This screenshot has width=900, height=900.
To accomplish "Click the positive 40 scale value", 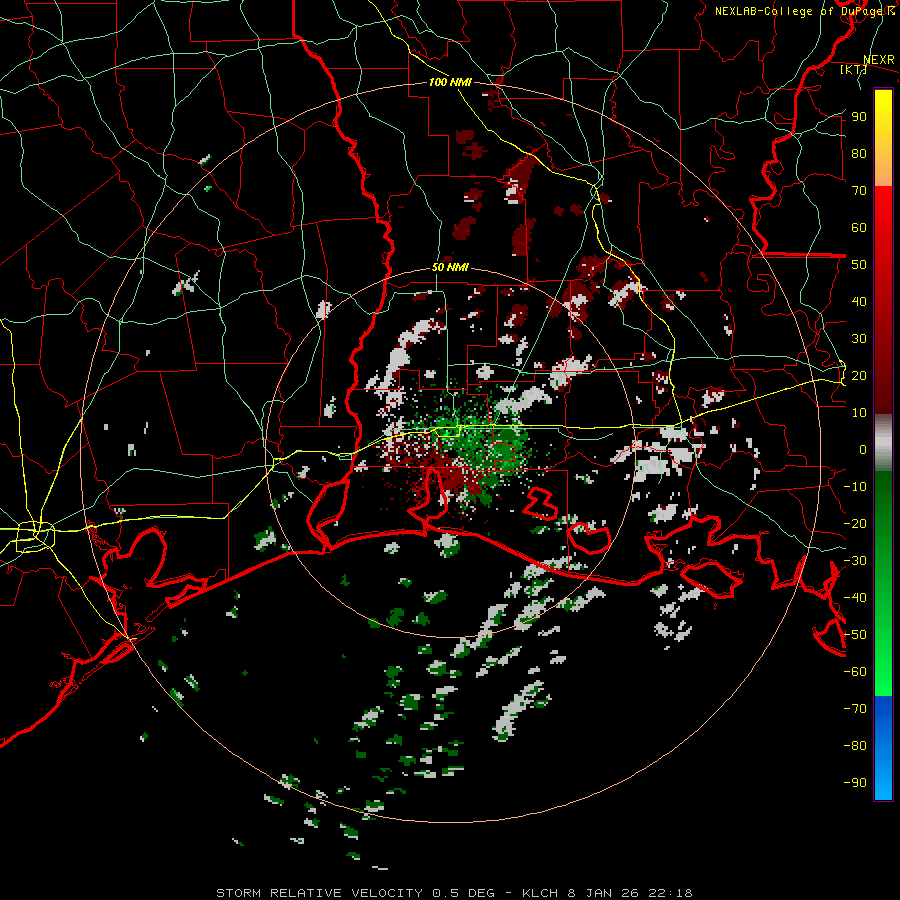I will click(x=859, y=301).
